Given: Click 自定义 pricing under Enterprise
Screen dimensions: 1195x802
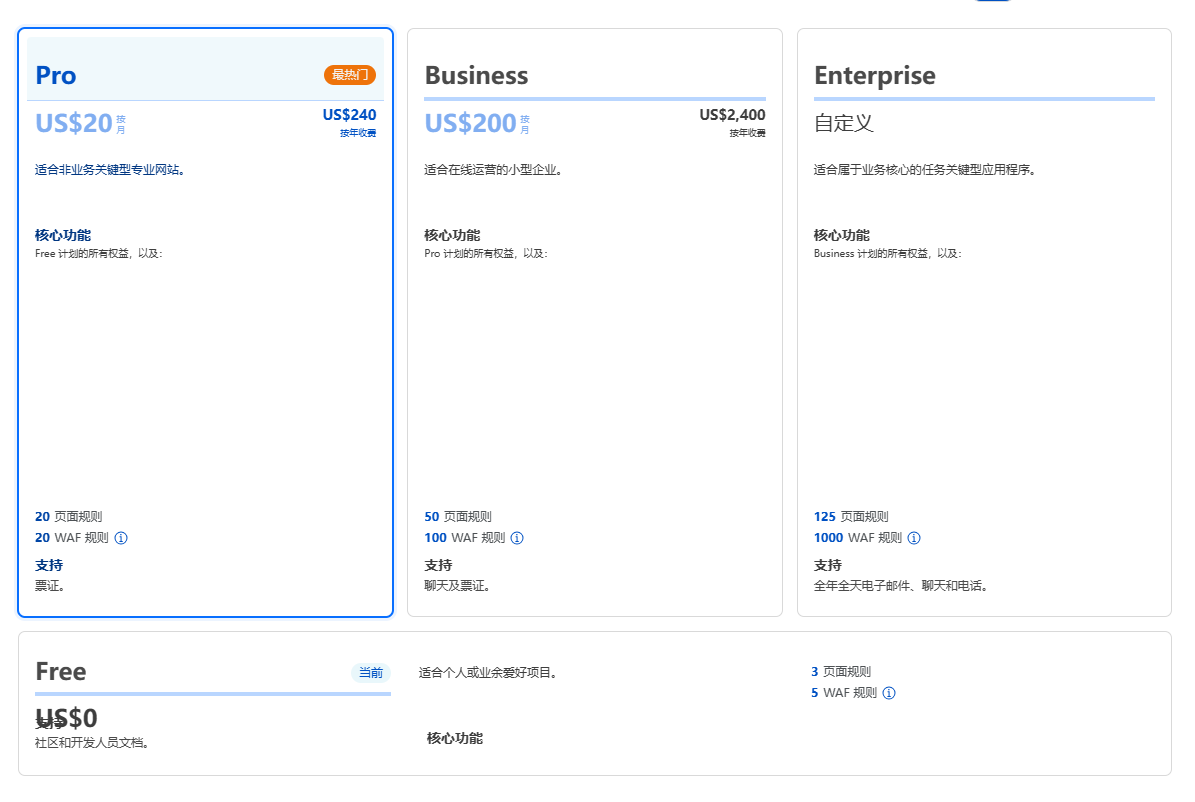Looking at the screenshot, I should [843, 123].
